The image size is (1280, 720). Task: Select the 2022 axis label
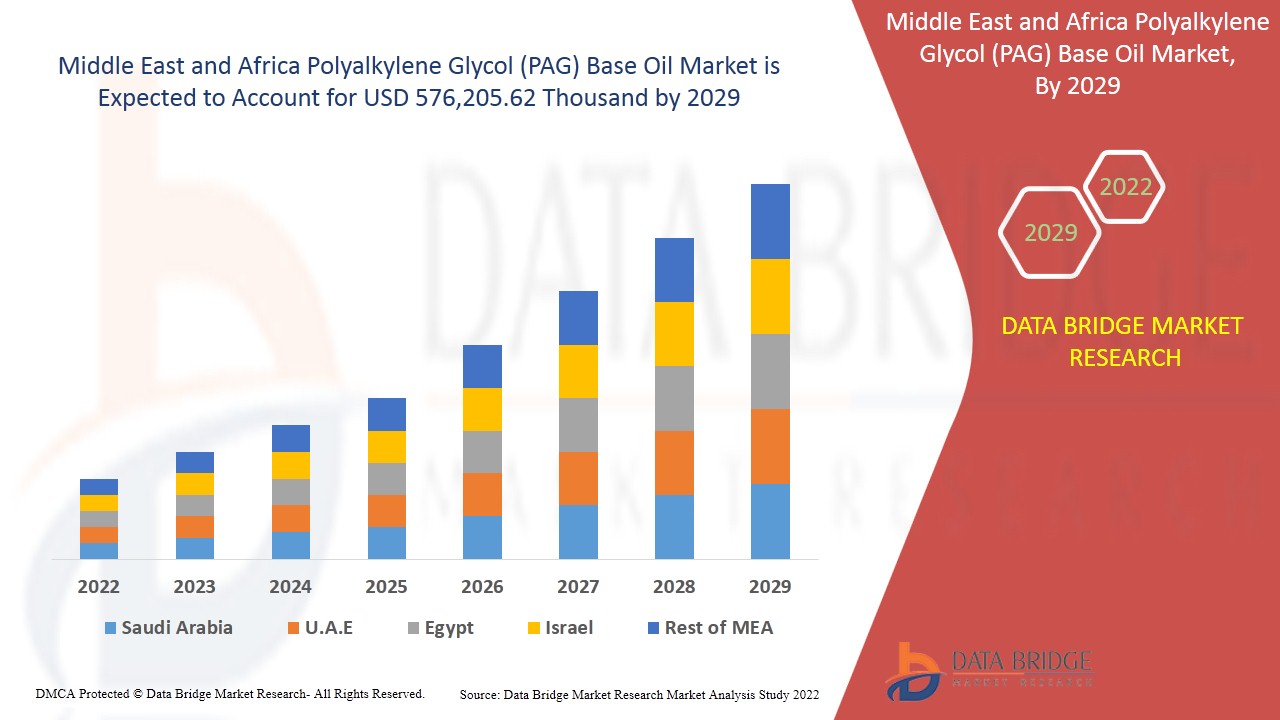(97, 588)
